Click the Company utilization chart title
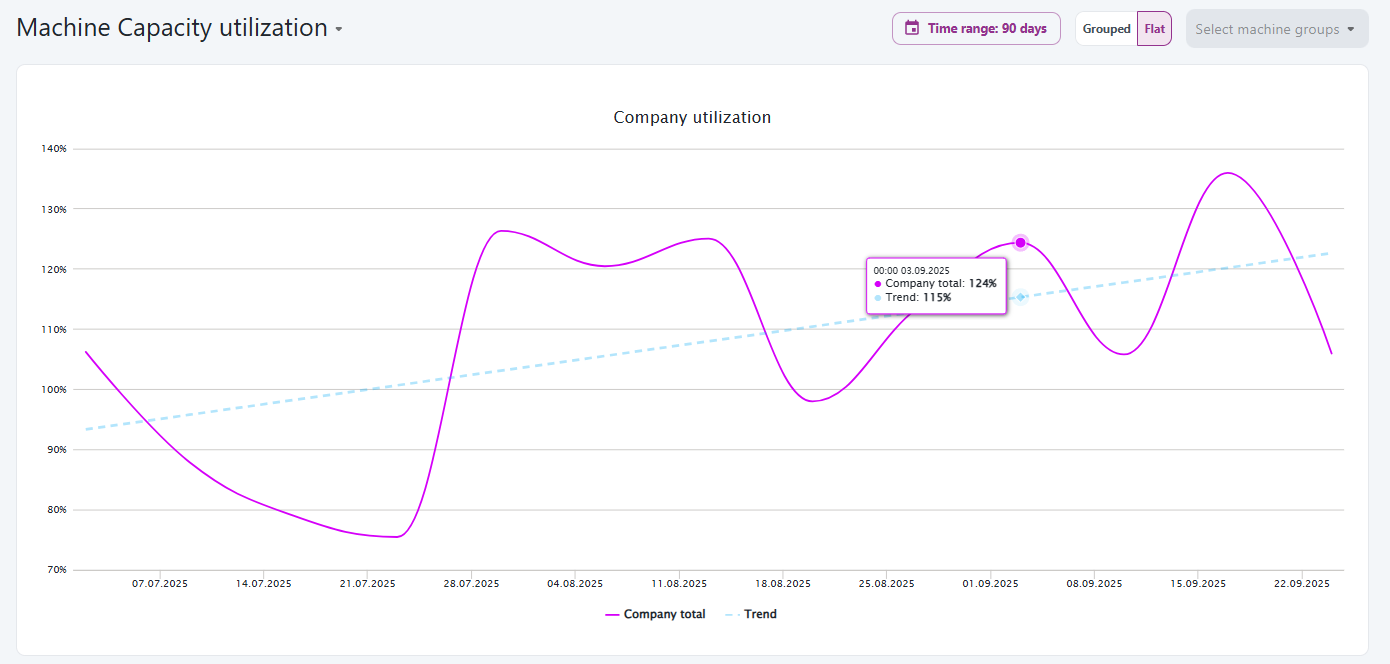Viewport: 1390px width, 664px height. tap(692, 117)
